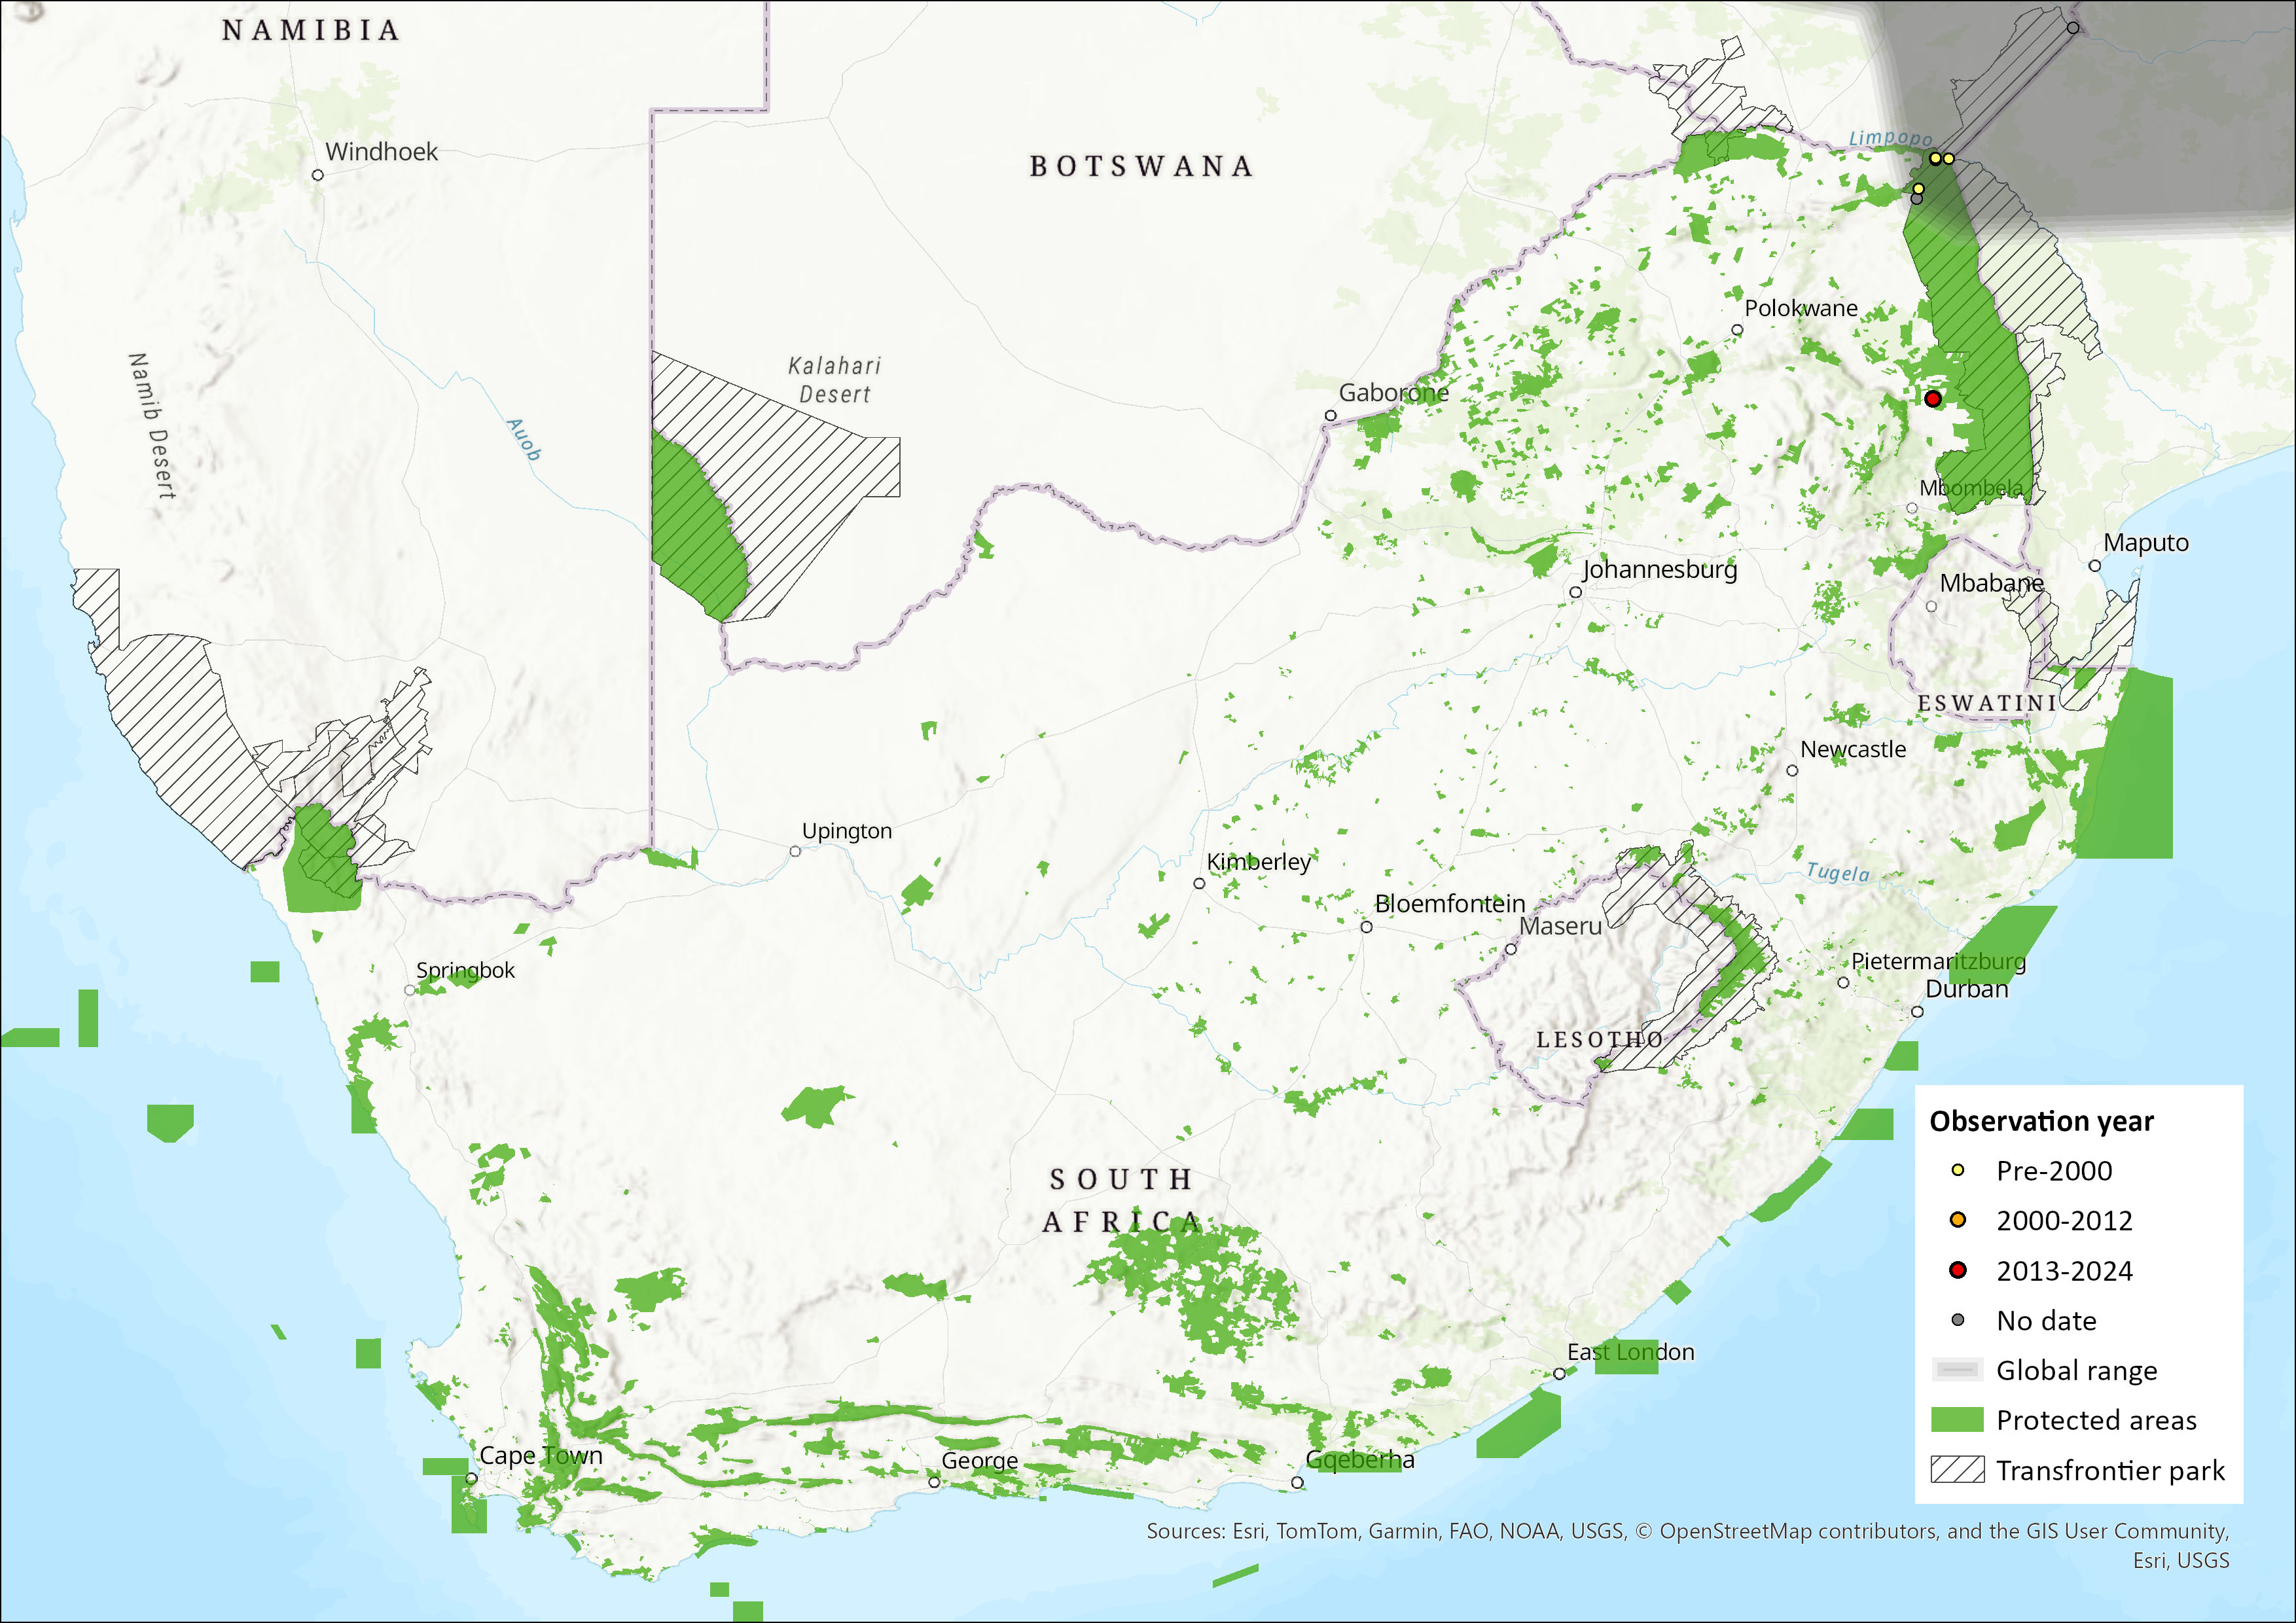This screenshot has height=1623, width=2296.
Task: Click the Pre-2000 yellow legend symbol
Action: point(1957,1170)
